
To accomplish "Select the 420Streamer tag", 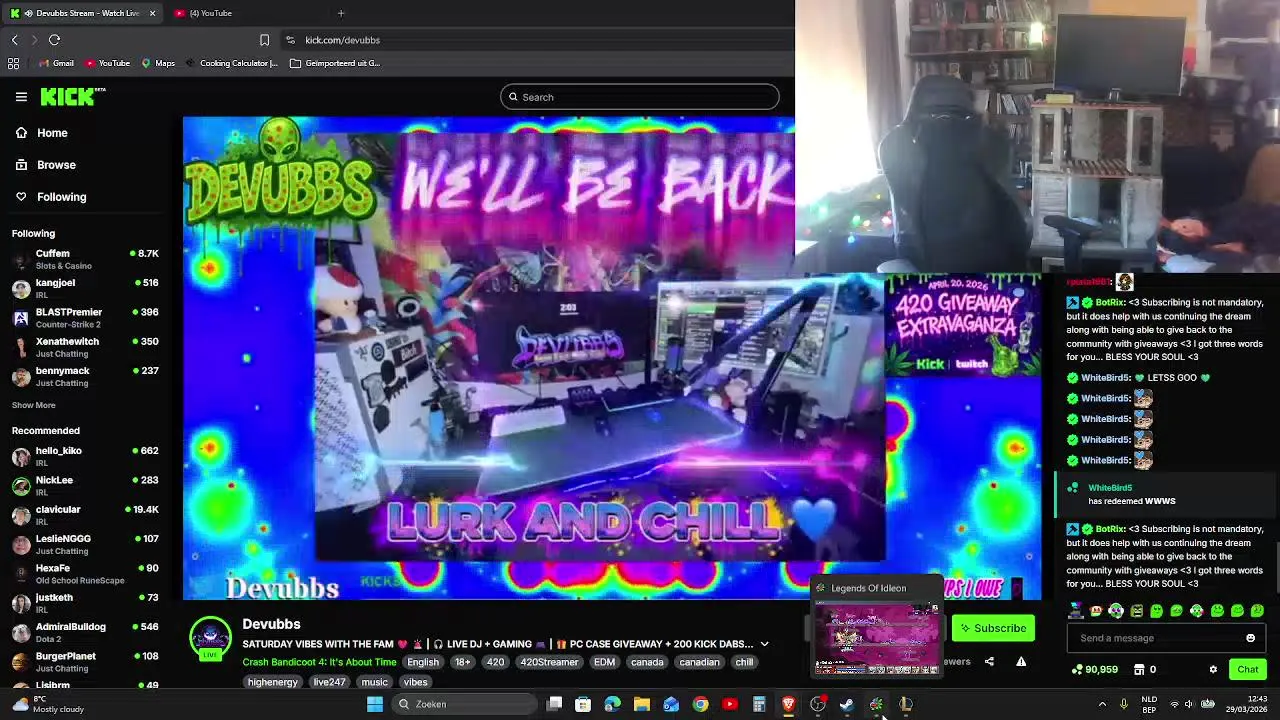I will click(x=549, y=662).
